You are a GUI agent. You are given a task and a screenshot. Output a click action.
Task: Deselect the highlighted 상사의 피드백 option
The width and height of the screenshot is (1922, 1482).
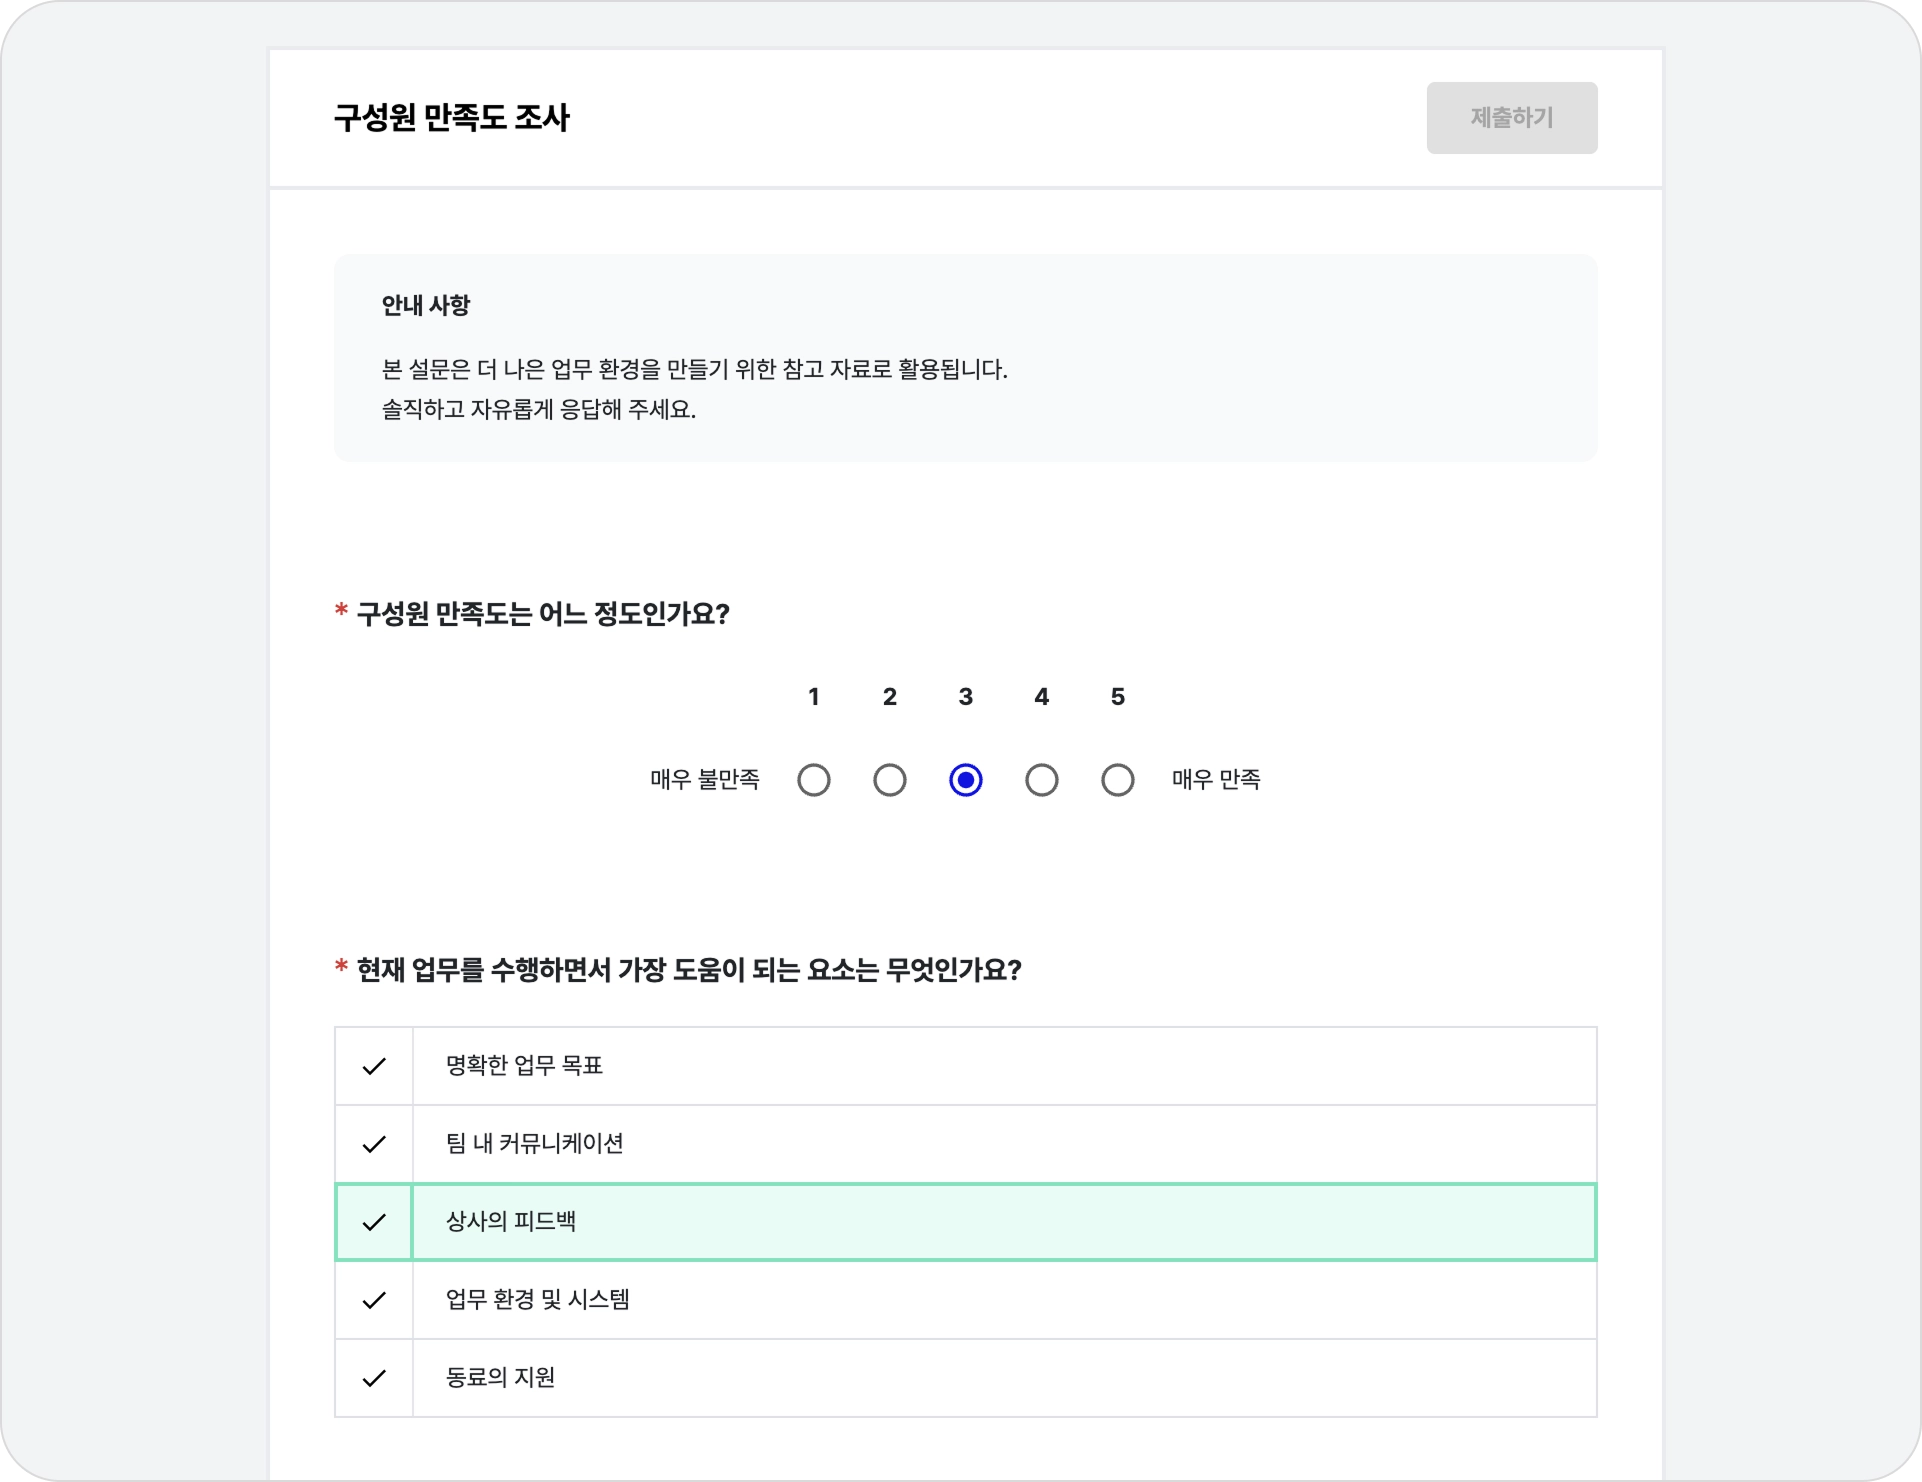tap(1004, 1222)
